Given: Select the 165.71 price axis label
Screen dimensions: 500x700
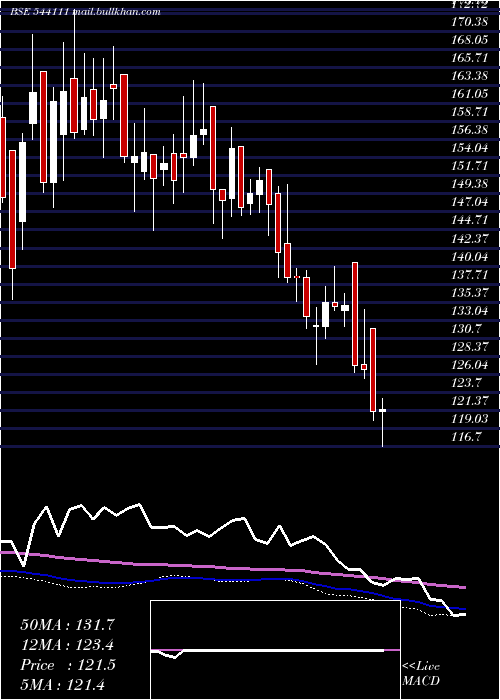Looking at the screenshot, I should tap(469, 58).
